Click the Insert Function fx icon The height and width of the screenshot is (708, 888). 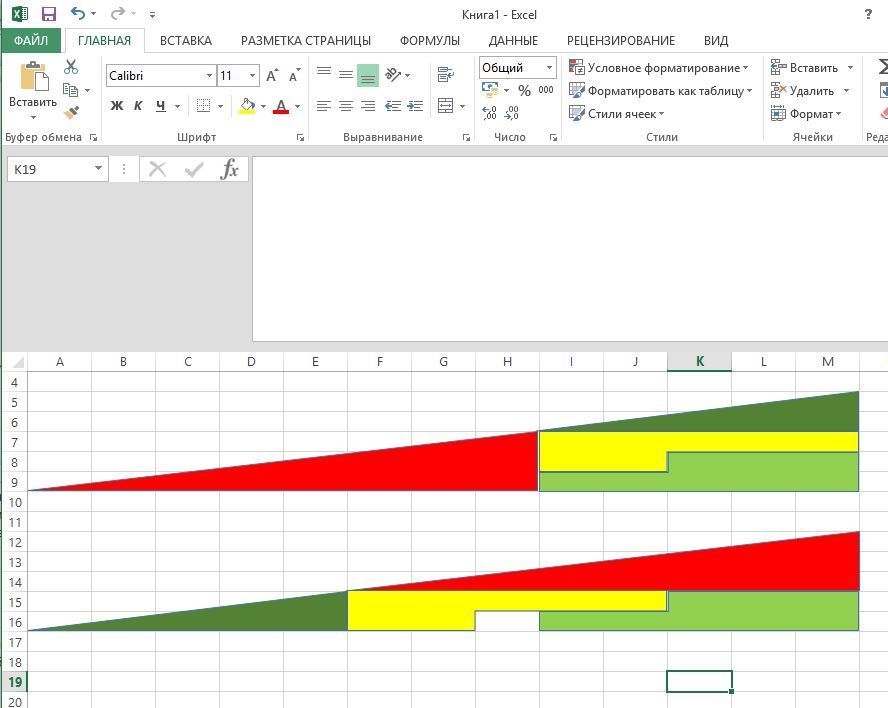pyautogui.click(x=230, y=169)
